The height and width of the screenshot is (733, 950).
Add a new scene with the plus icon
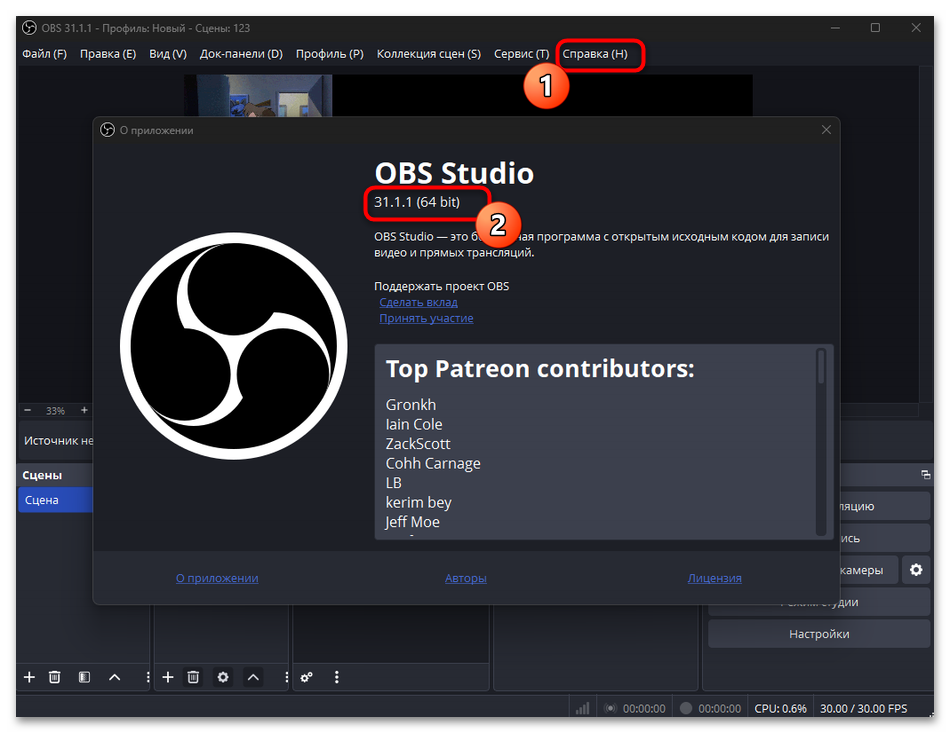(28, 677)
